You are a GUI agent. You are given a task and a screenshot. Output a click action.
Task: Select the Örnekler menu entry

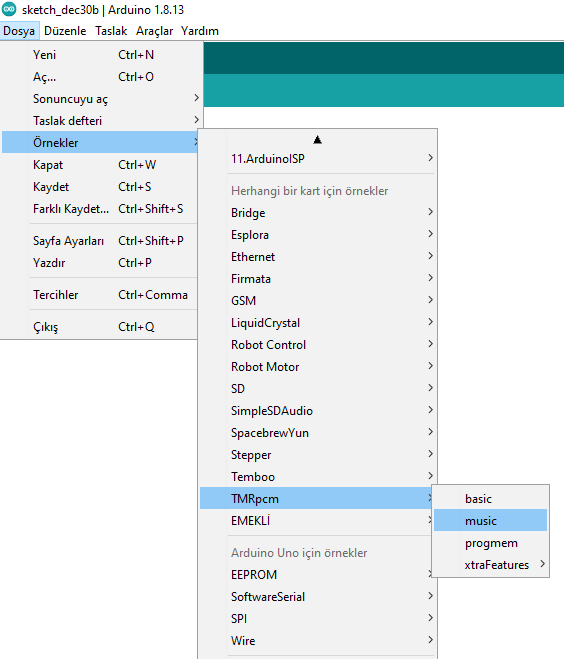[100, 142]
